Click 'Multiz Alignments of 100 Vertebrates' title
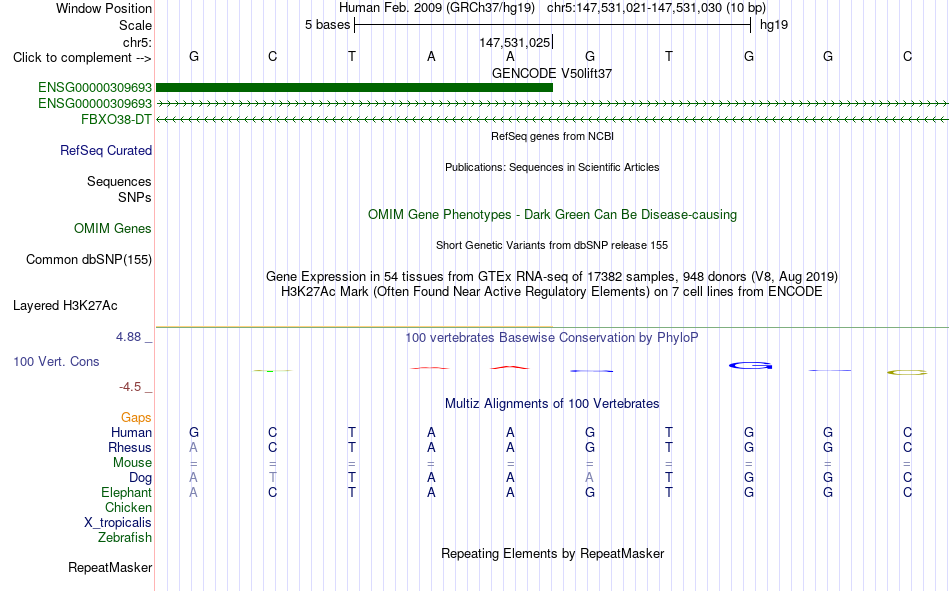The image size is (950, 591). [552, 404]
